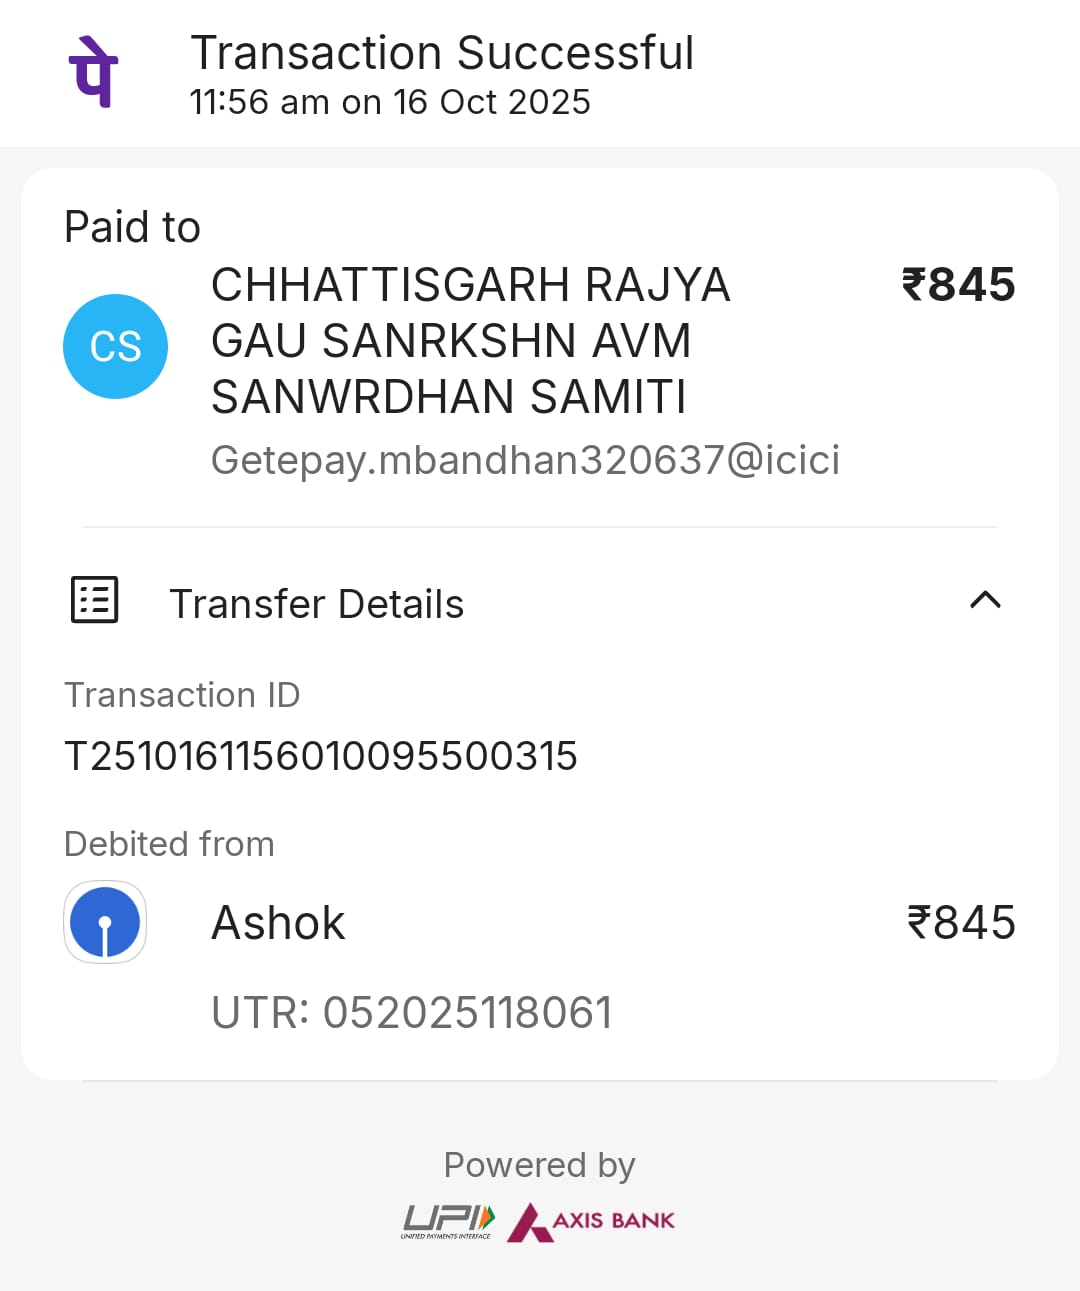Click the Transfer Details list icon
This screenshot has width=1080, height=1291.
pos(95,600)
